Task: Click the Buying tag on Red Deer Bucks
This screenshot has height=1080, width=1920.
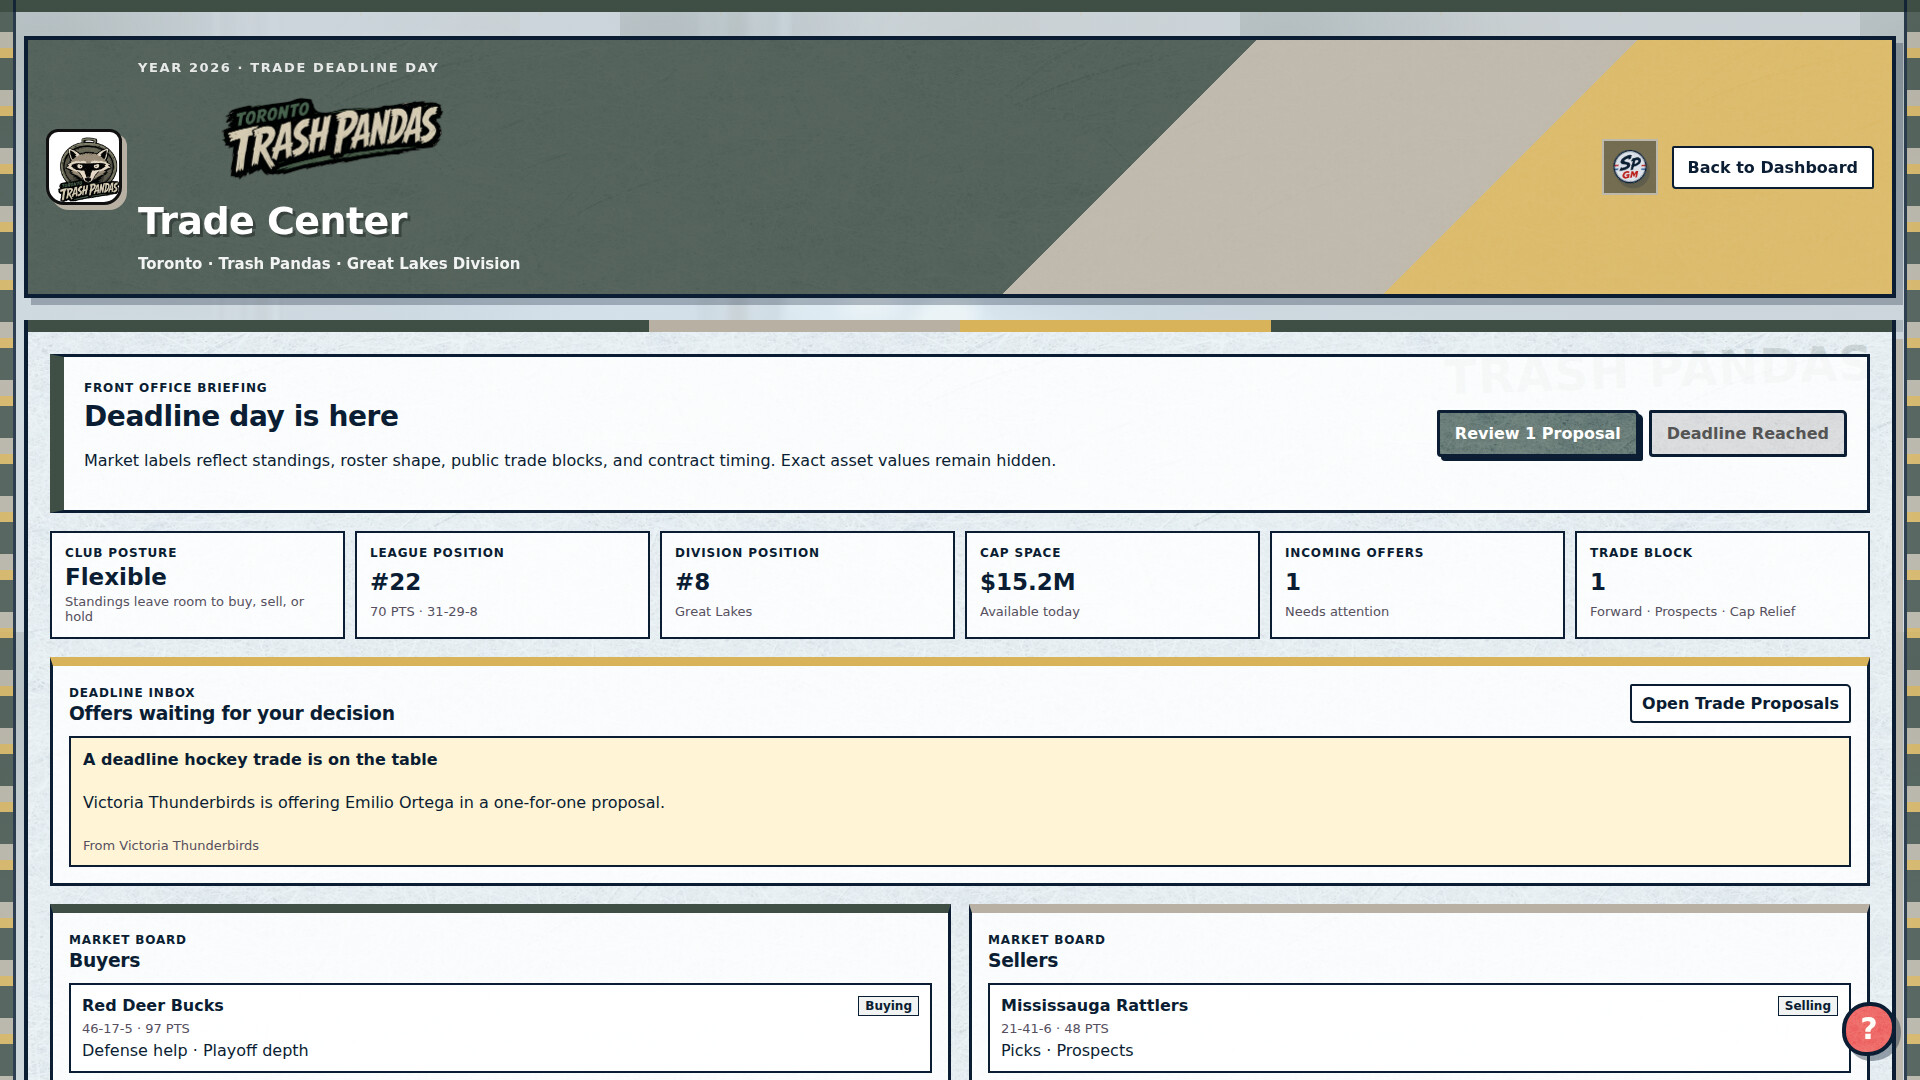Action: [888, 1006]
